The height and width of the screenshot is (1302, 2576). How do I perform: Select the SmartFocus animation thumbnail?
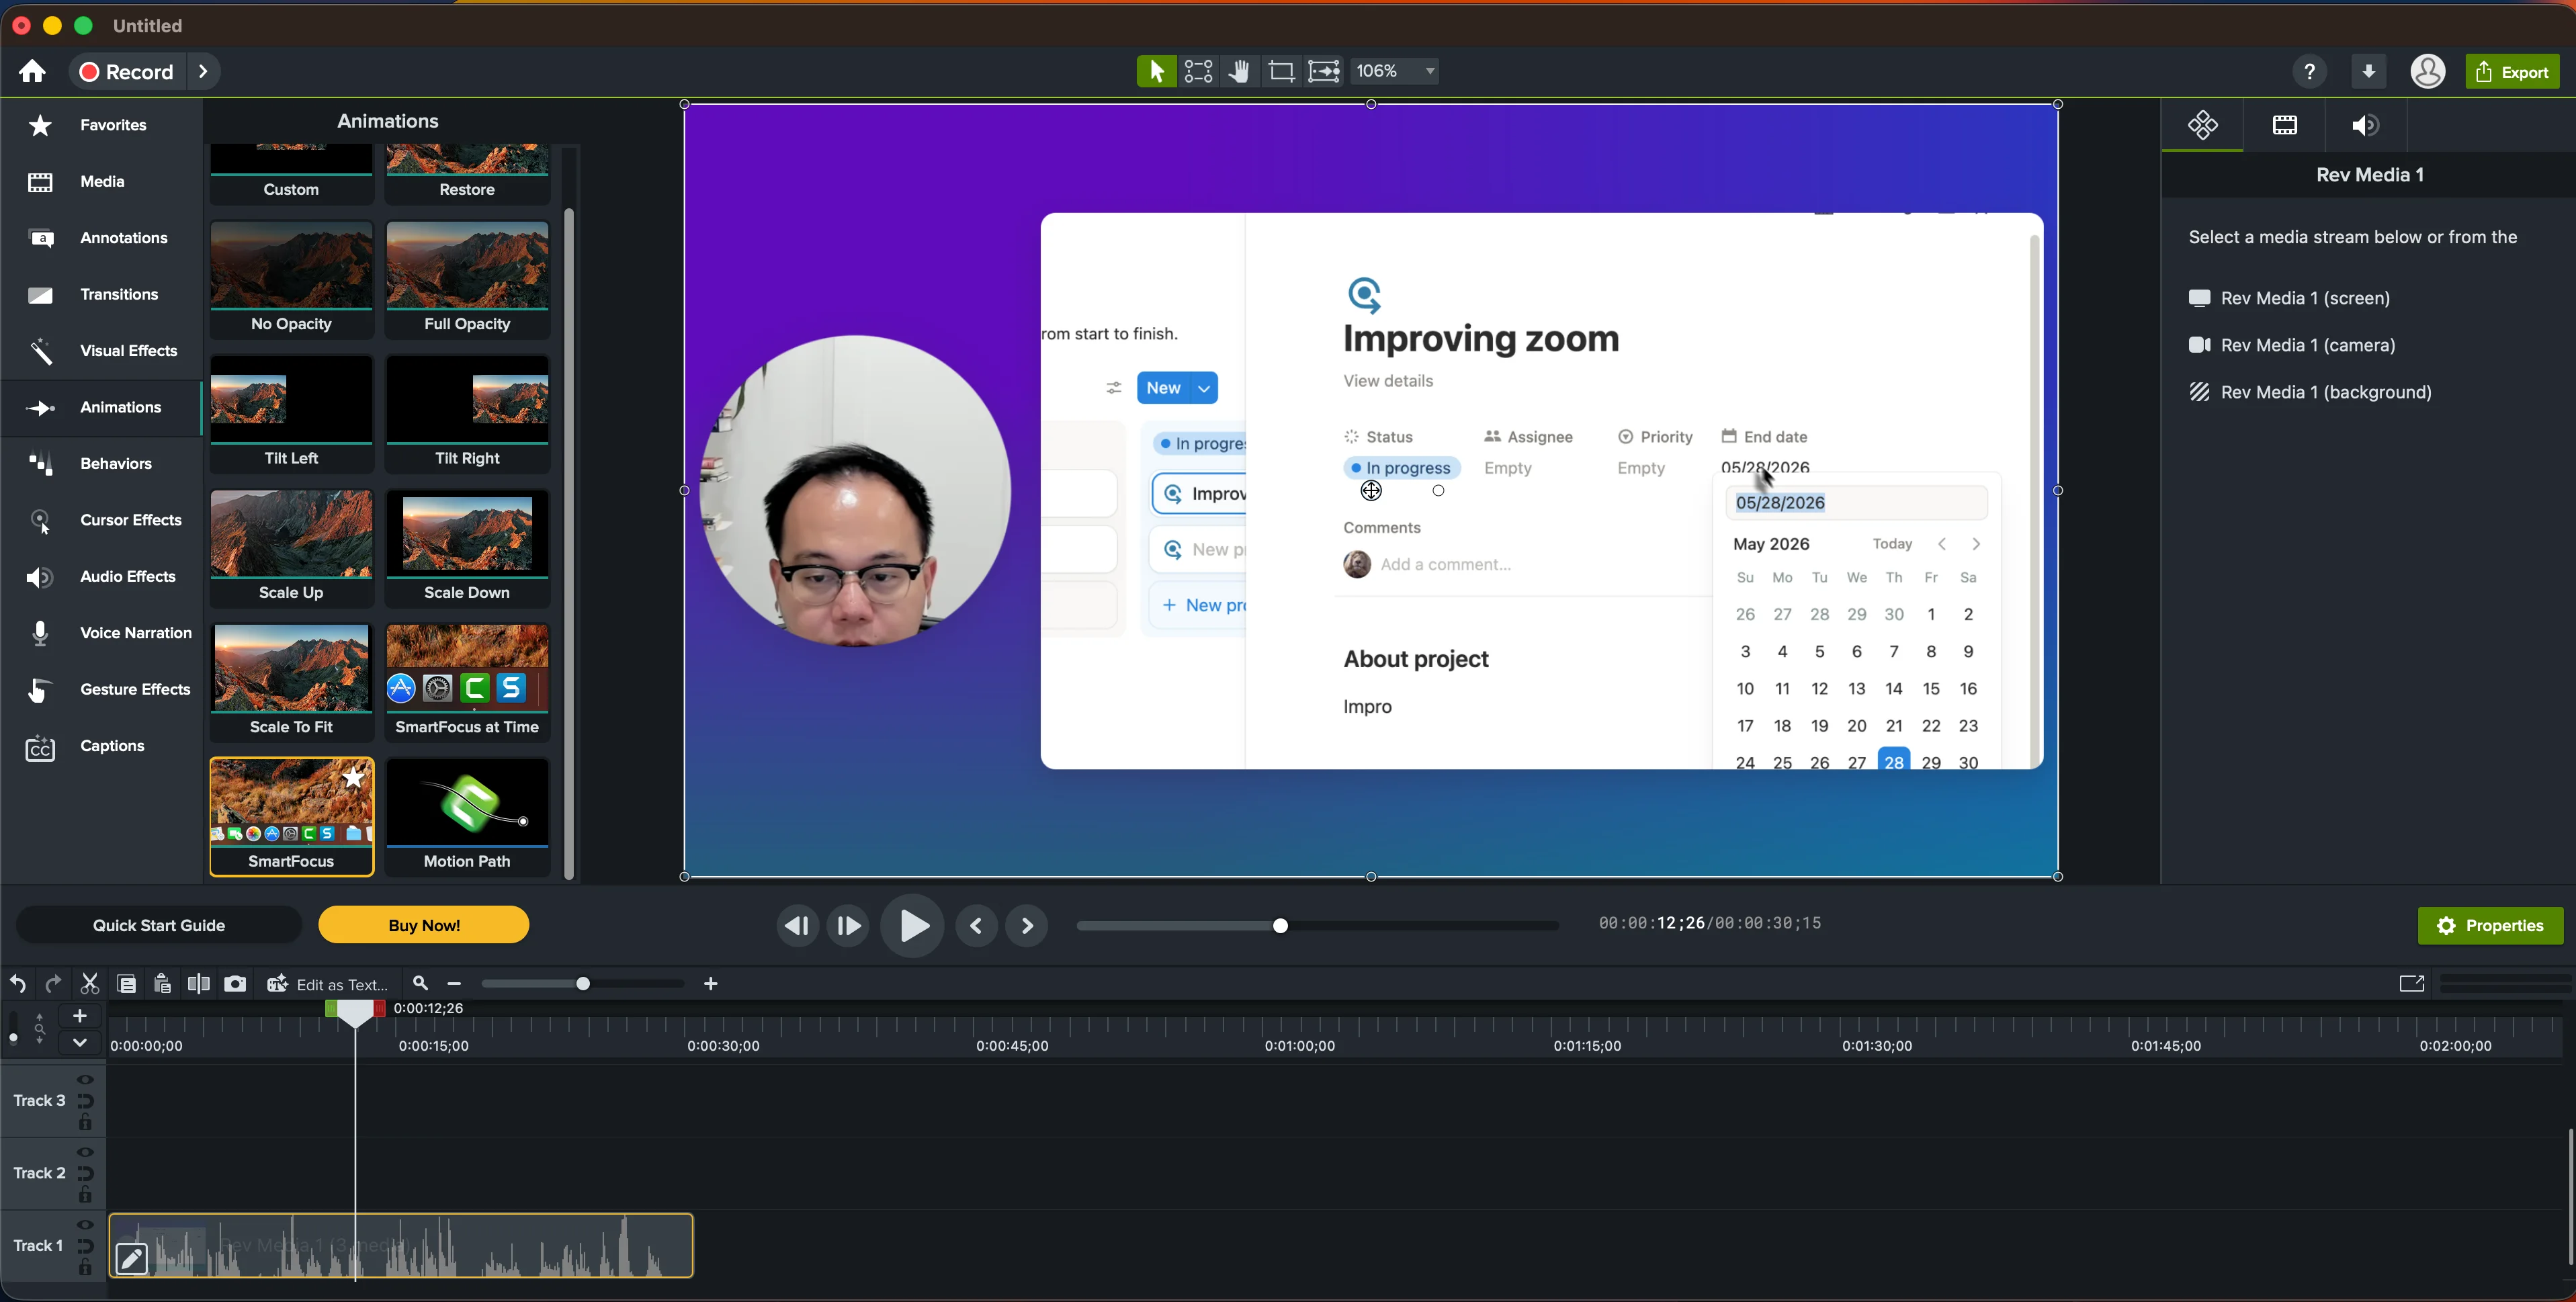point(292,817)
